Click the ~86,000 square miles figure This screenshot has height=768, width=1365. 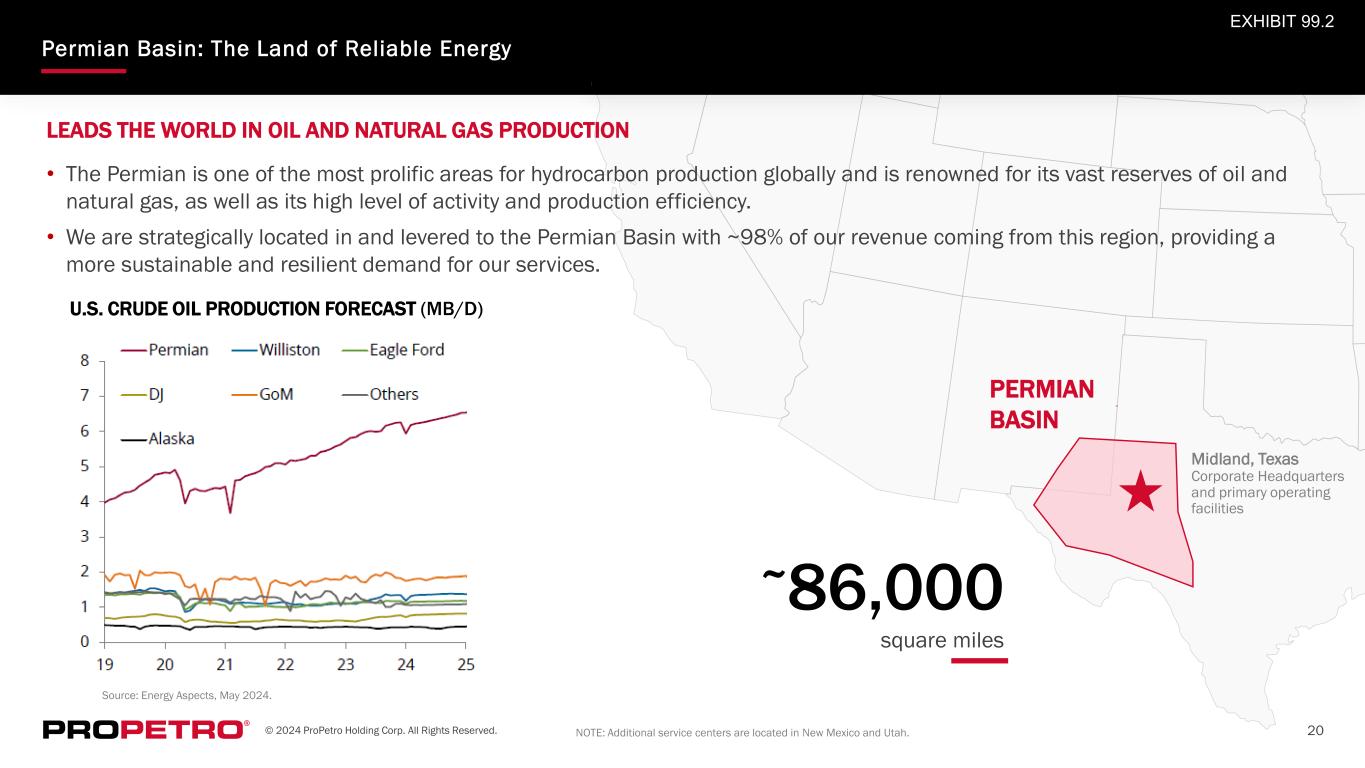pos(883,606)
